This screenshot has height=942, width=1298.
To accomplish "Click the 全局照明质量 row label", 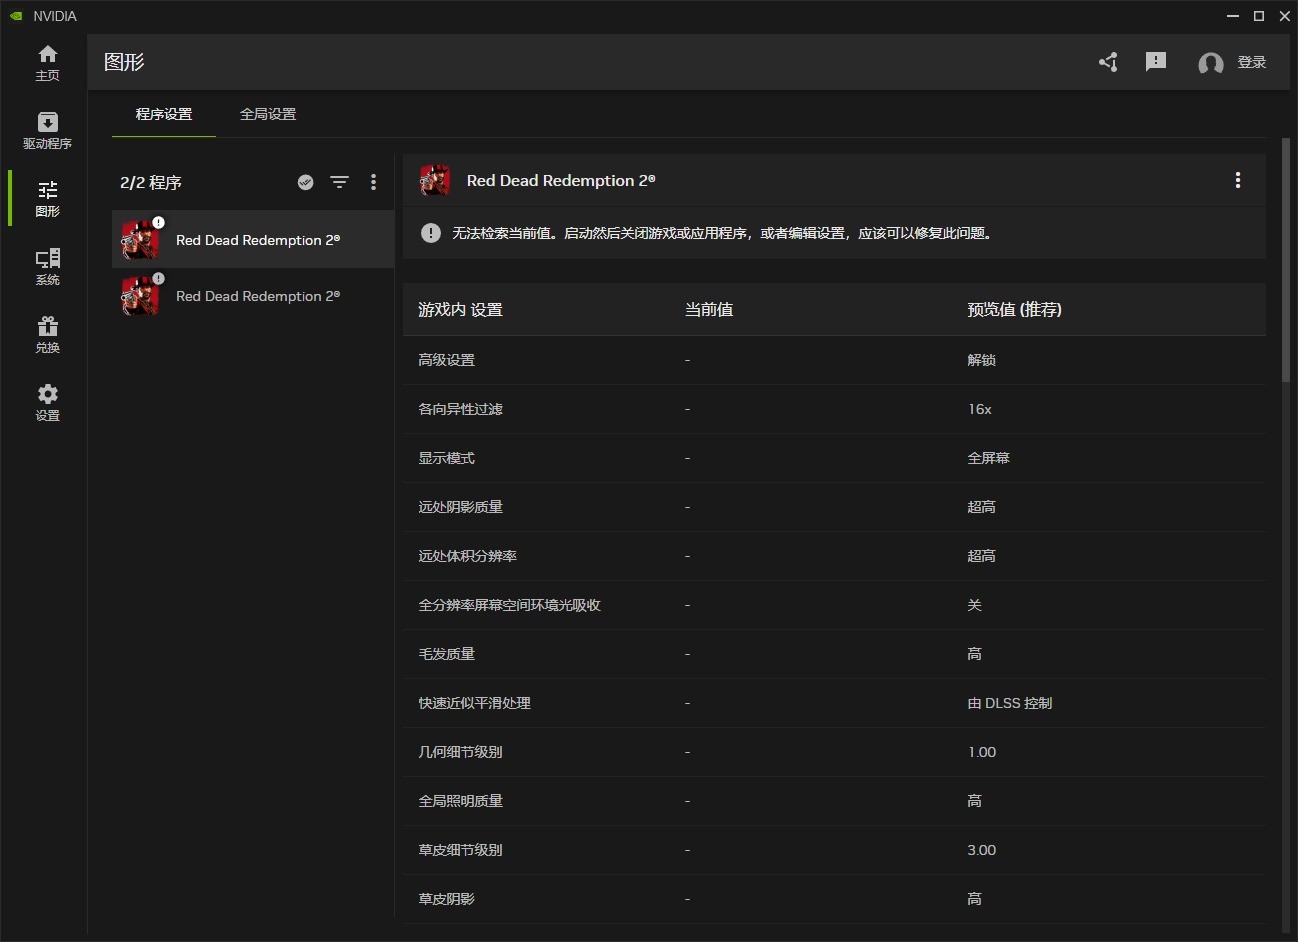I will [x=460, y=801].
